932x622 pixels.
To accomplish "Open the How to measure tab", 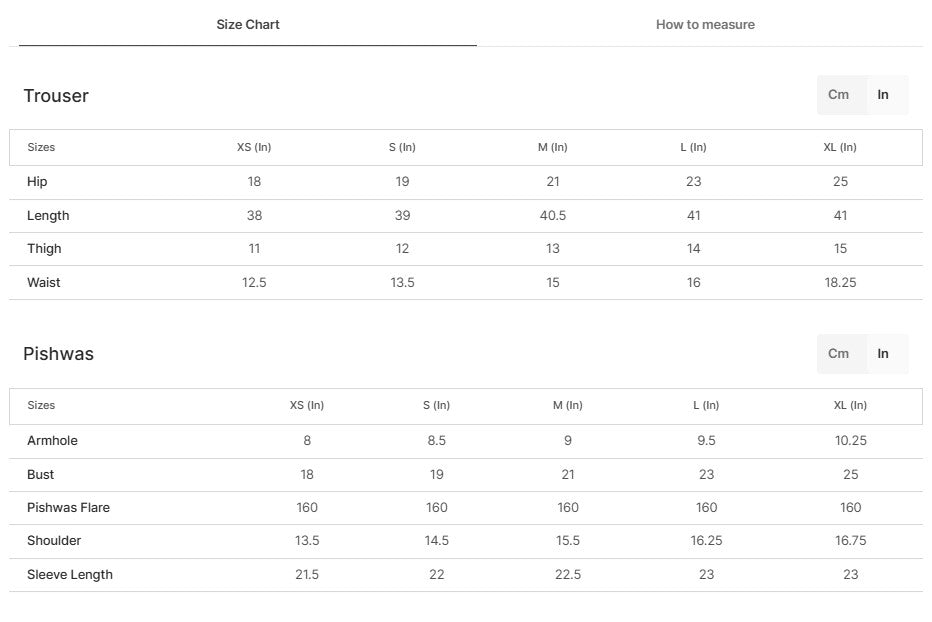I will pos(705,24).
